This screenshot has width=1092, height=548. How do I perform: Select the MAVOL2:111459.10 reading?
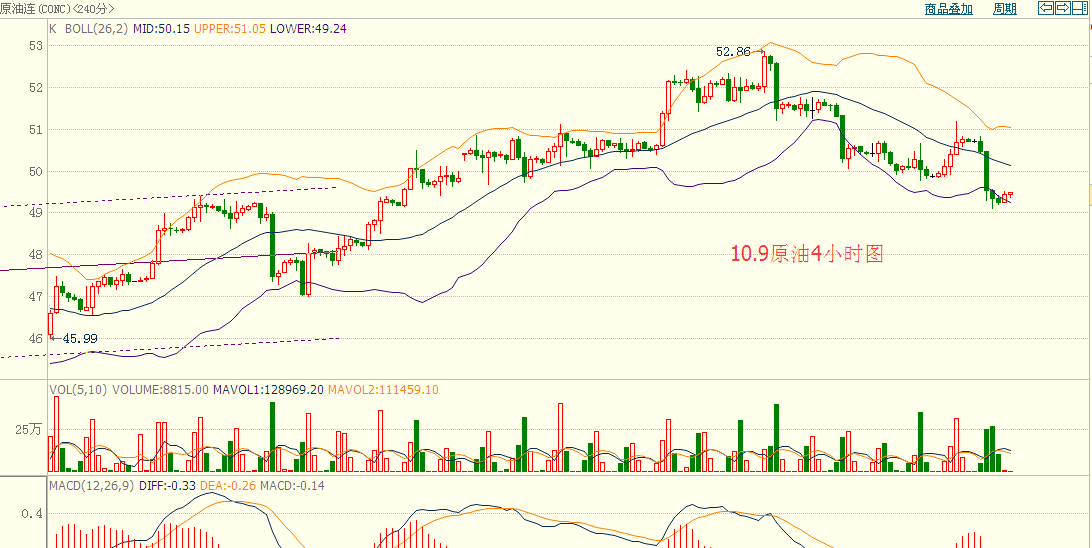coord(383,390)
